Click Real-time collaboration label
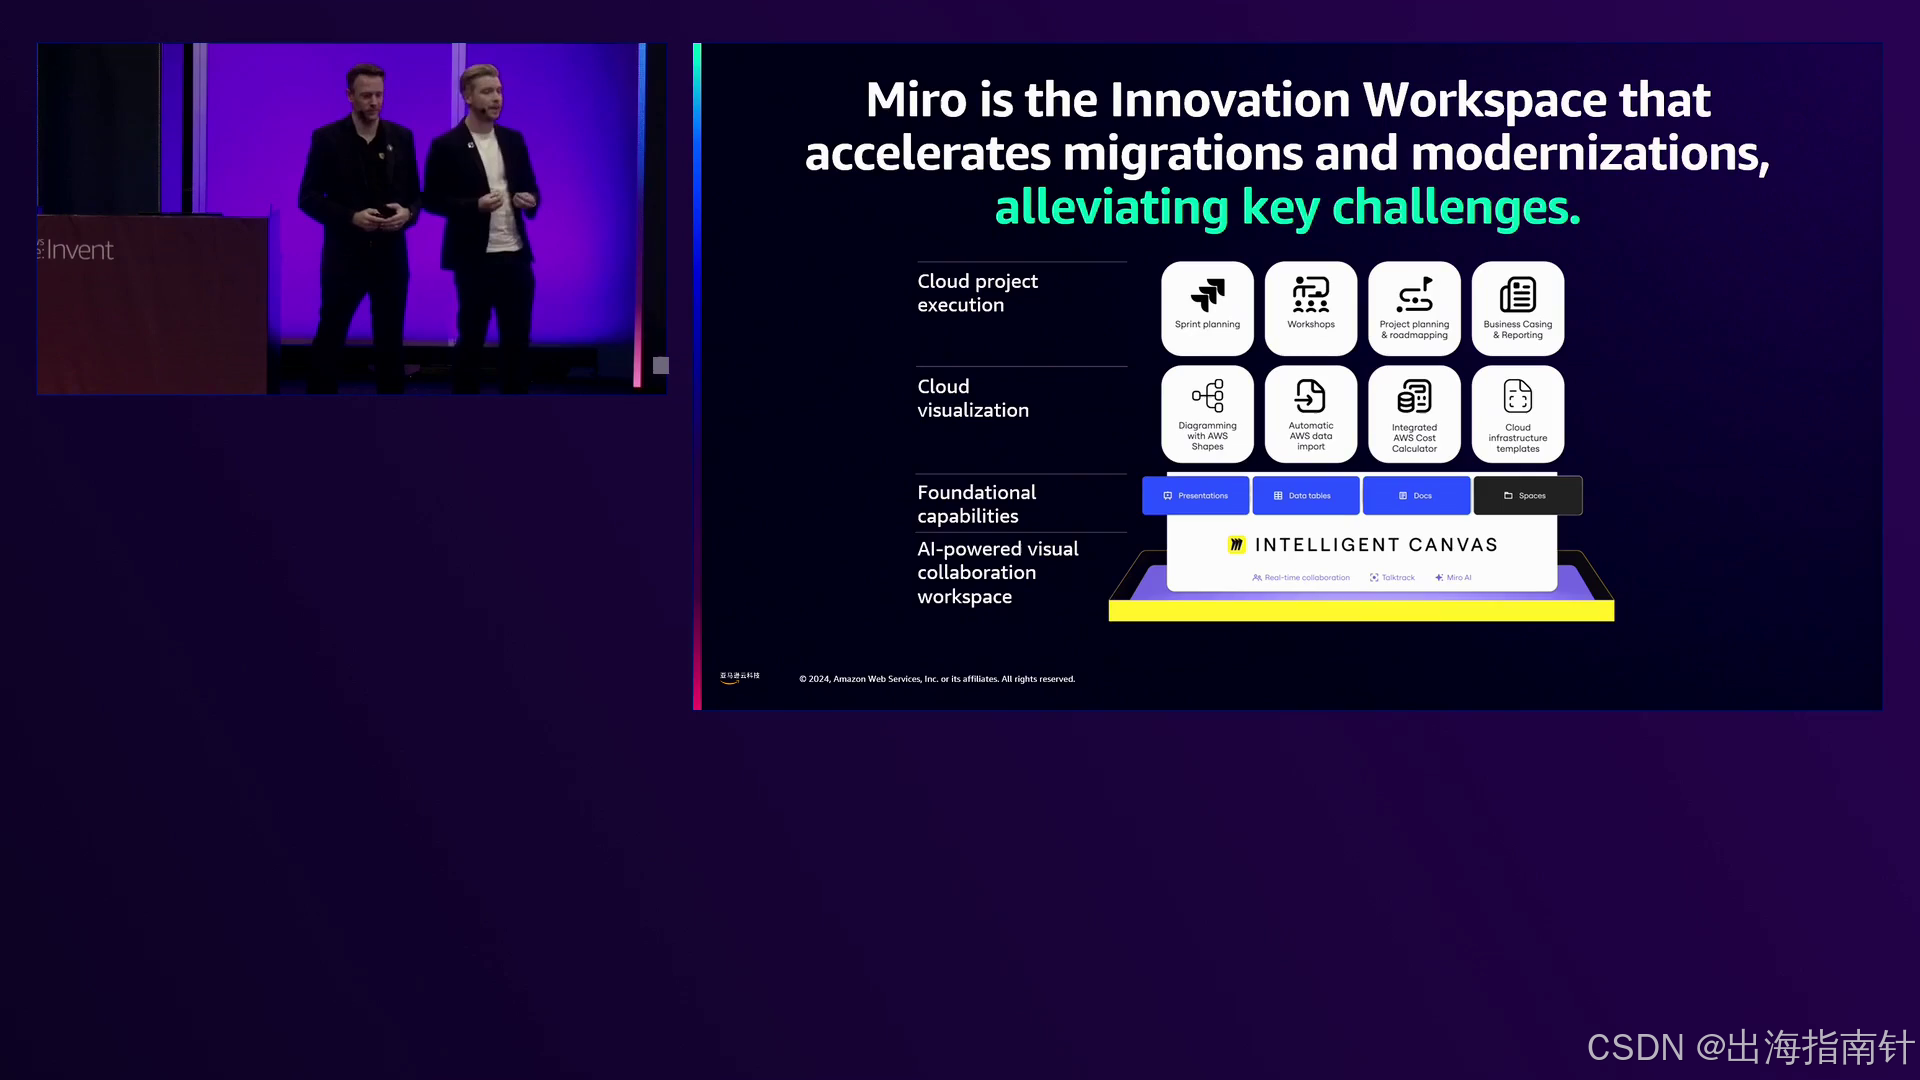Screen dimensions: 1920x1080 click(1301, 578)
